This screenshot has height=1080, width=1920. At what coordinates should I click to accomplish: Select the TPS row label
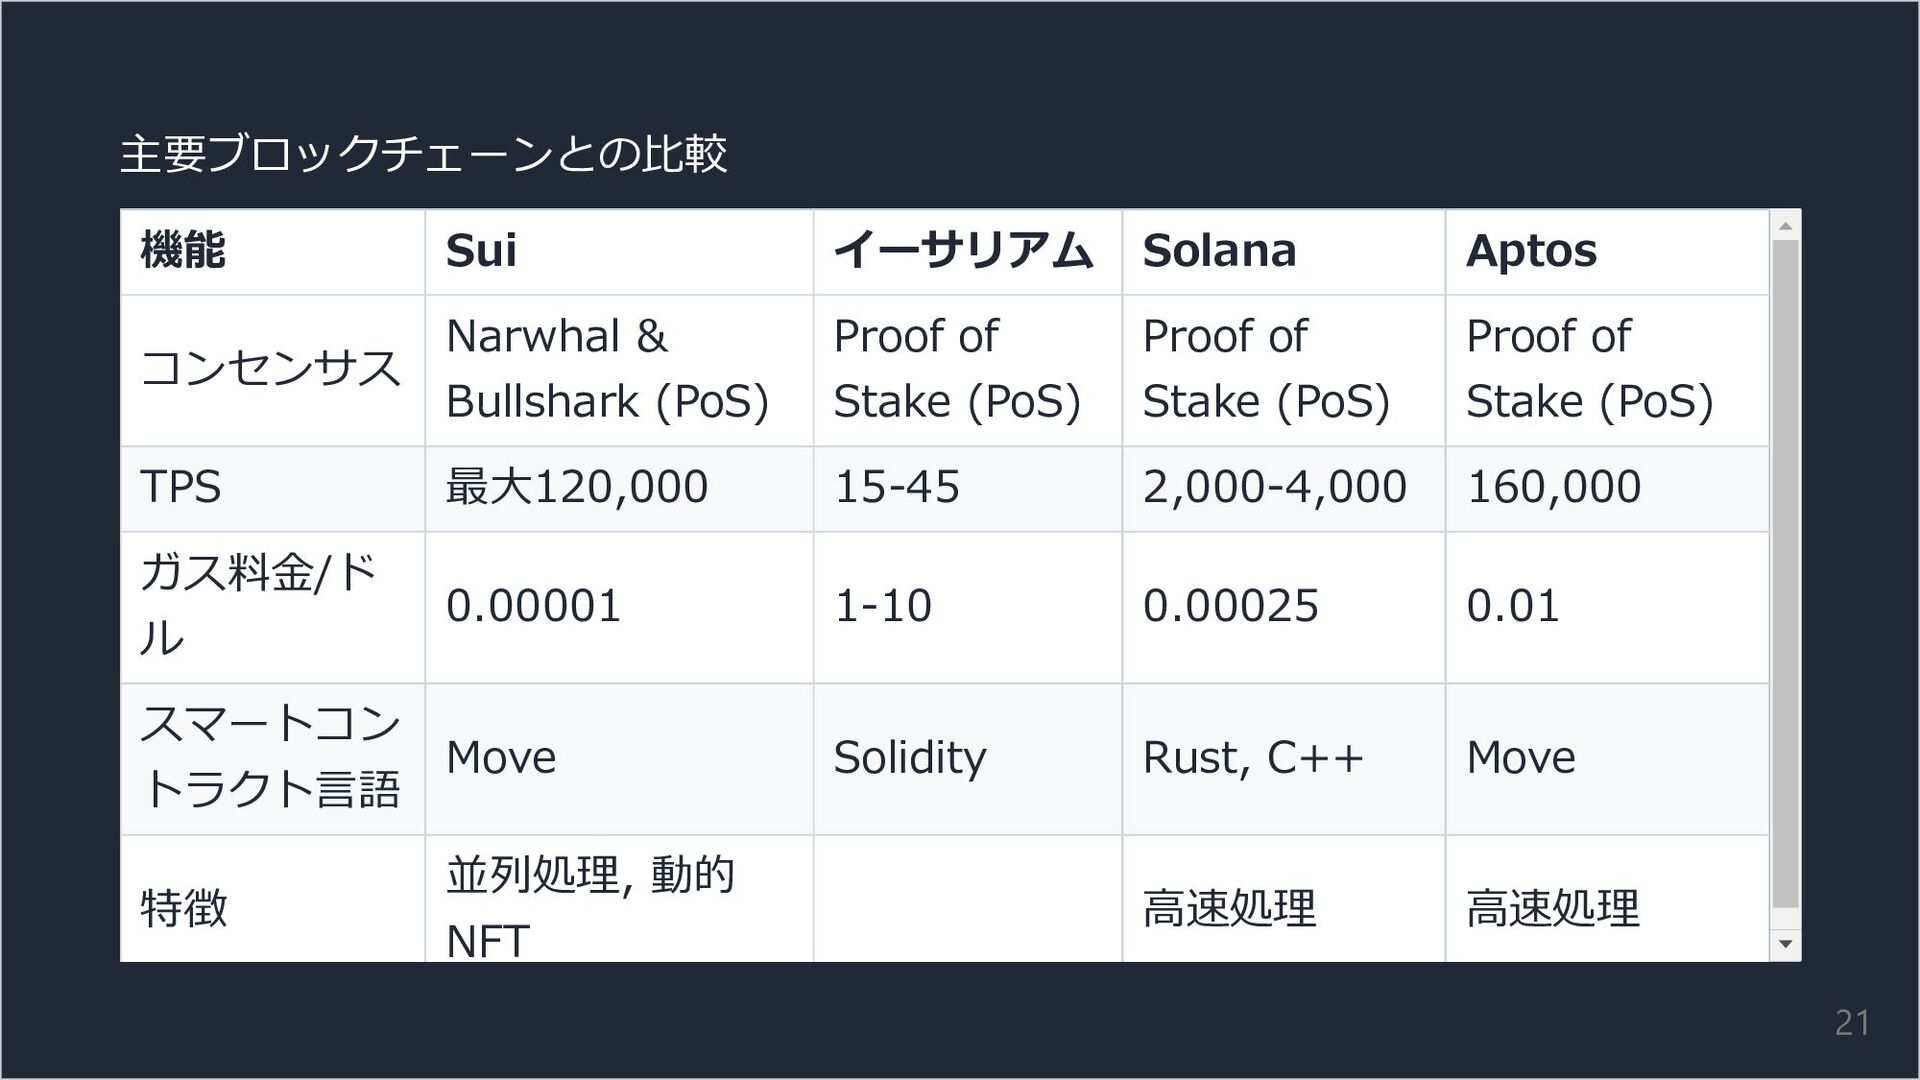(181, 487)
